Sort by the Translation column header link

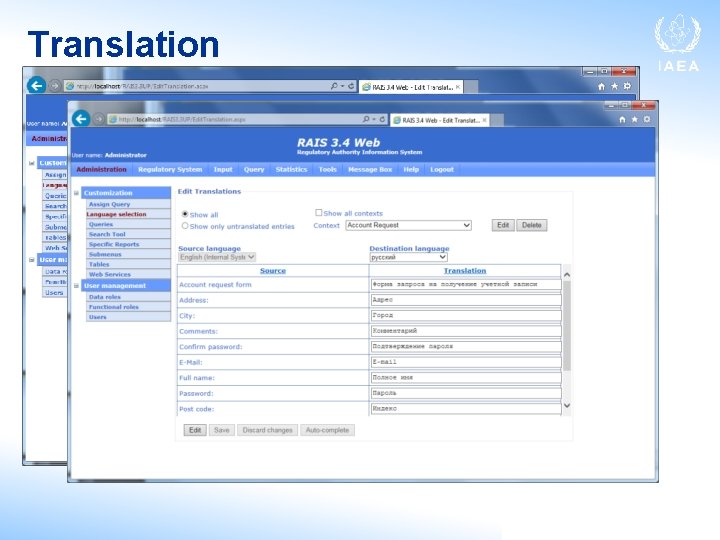(465, 271)
